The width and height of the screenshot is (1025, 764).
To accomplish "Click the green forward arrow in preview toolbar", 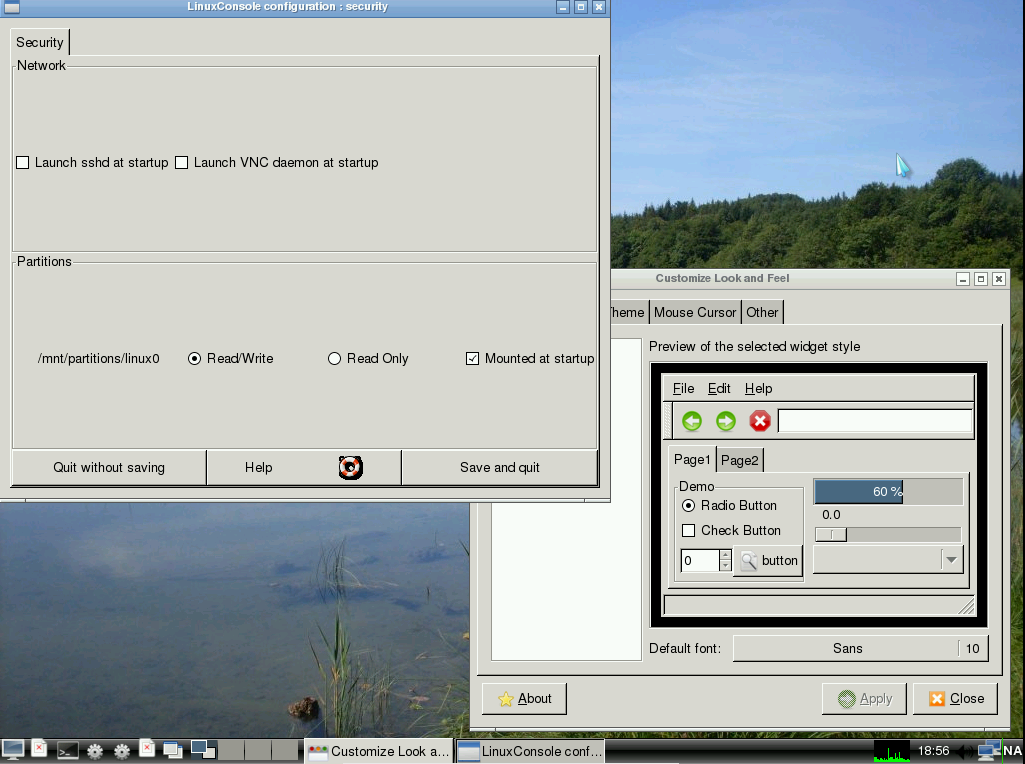I will (x=726, y=421).
